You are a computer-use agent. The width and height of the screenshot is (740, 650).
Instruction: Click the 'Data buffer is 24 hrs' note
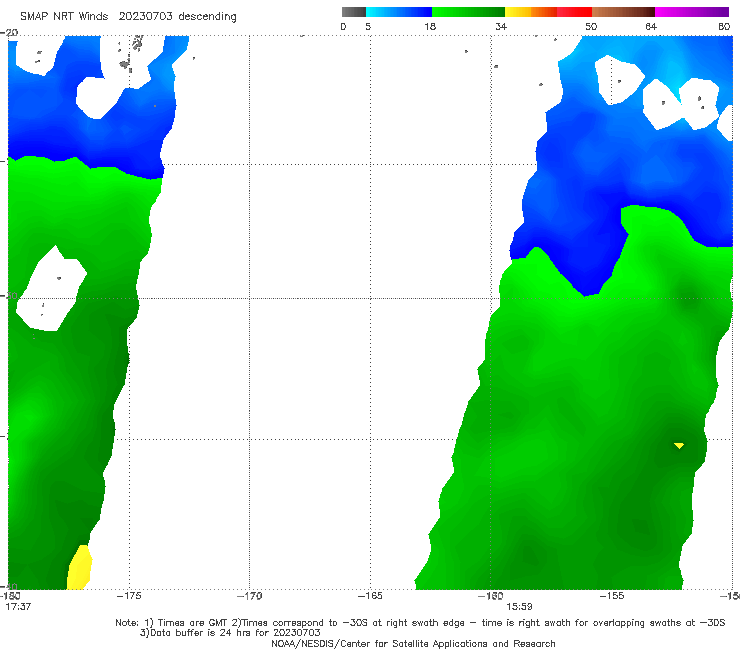click(230, 633)
